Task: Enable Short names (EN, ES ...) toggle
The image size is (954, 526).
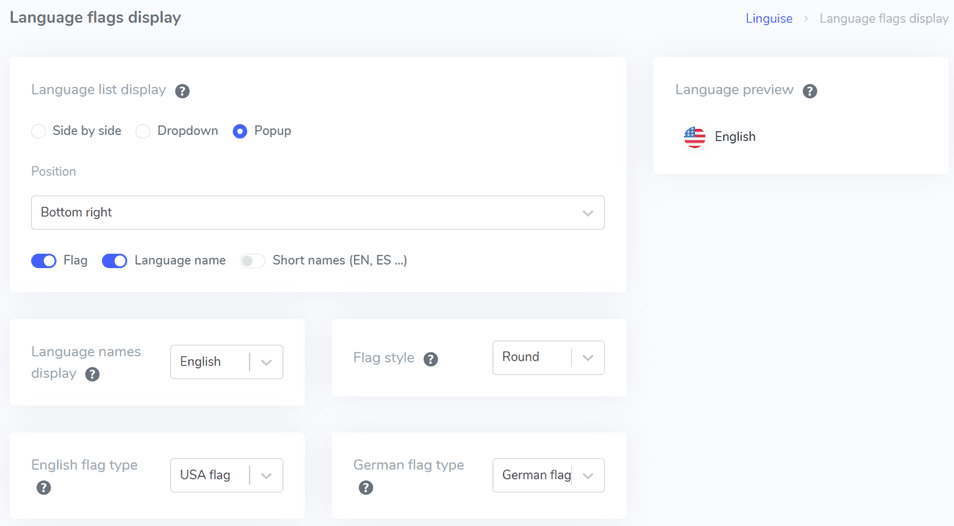Action: pos(252,261)
